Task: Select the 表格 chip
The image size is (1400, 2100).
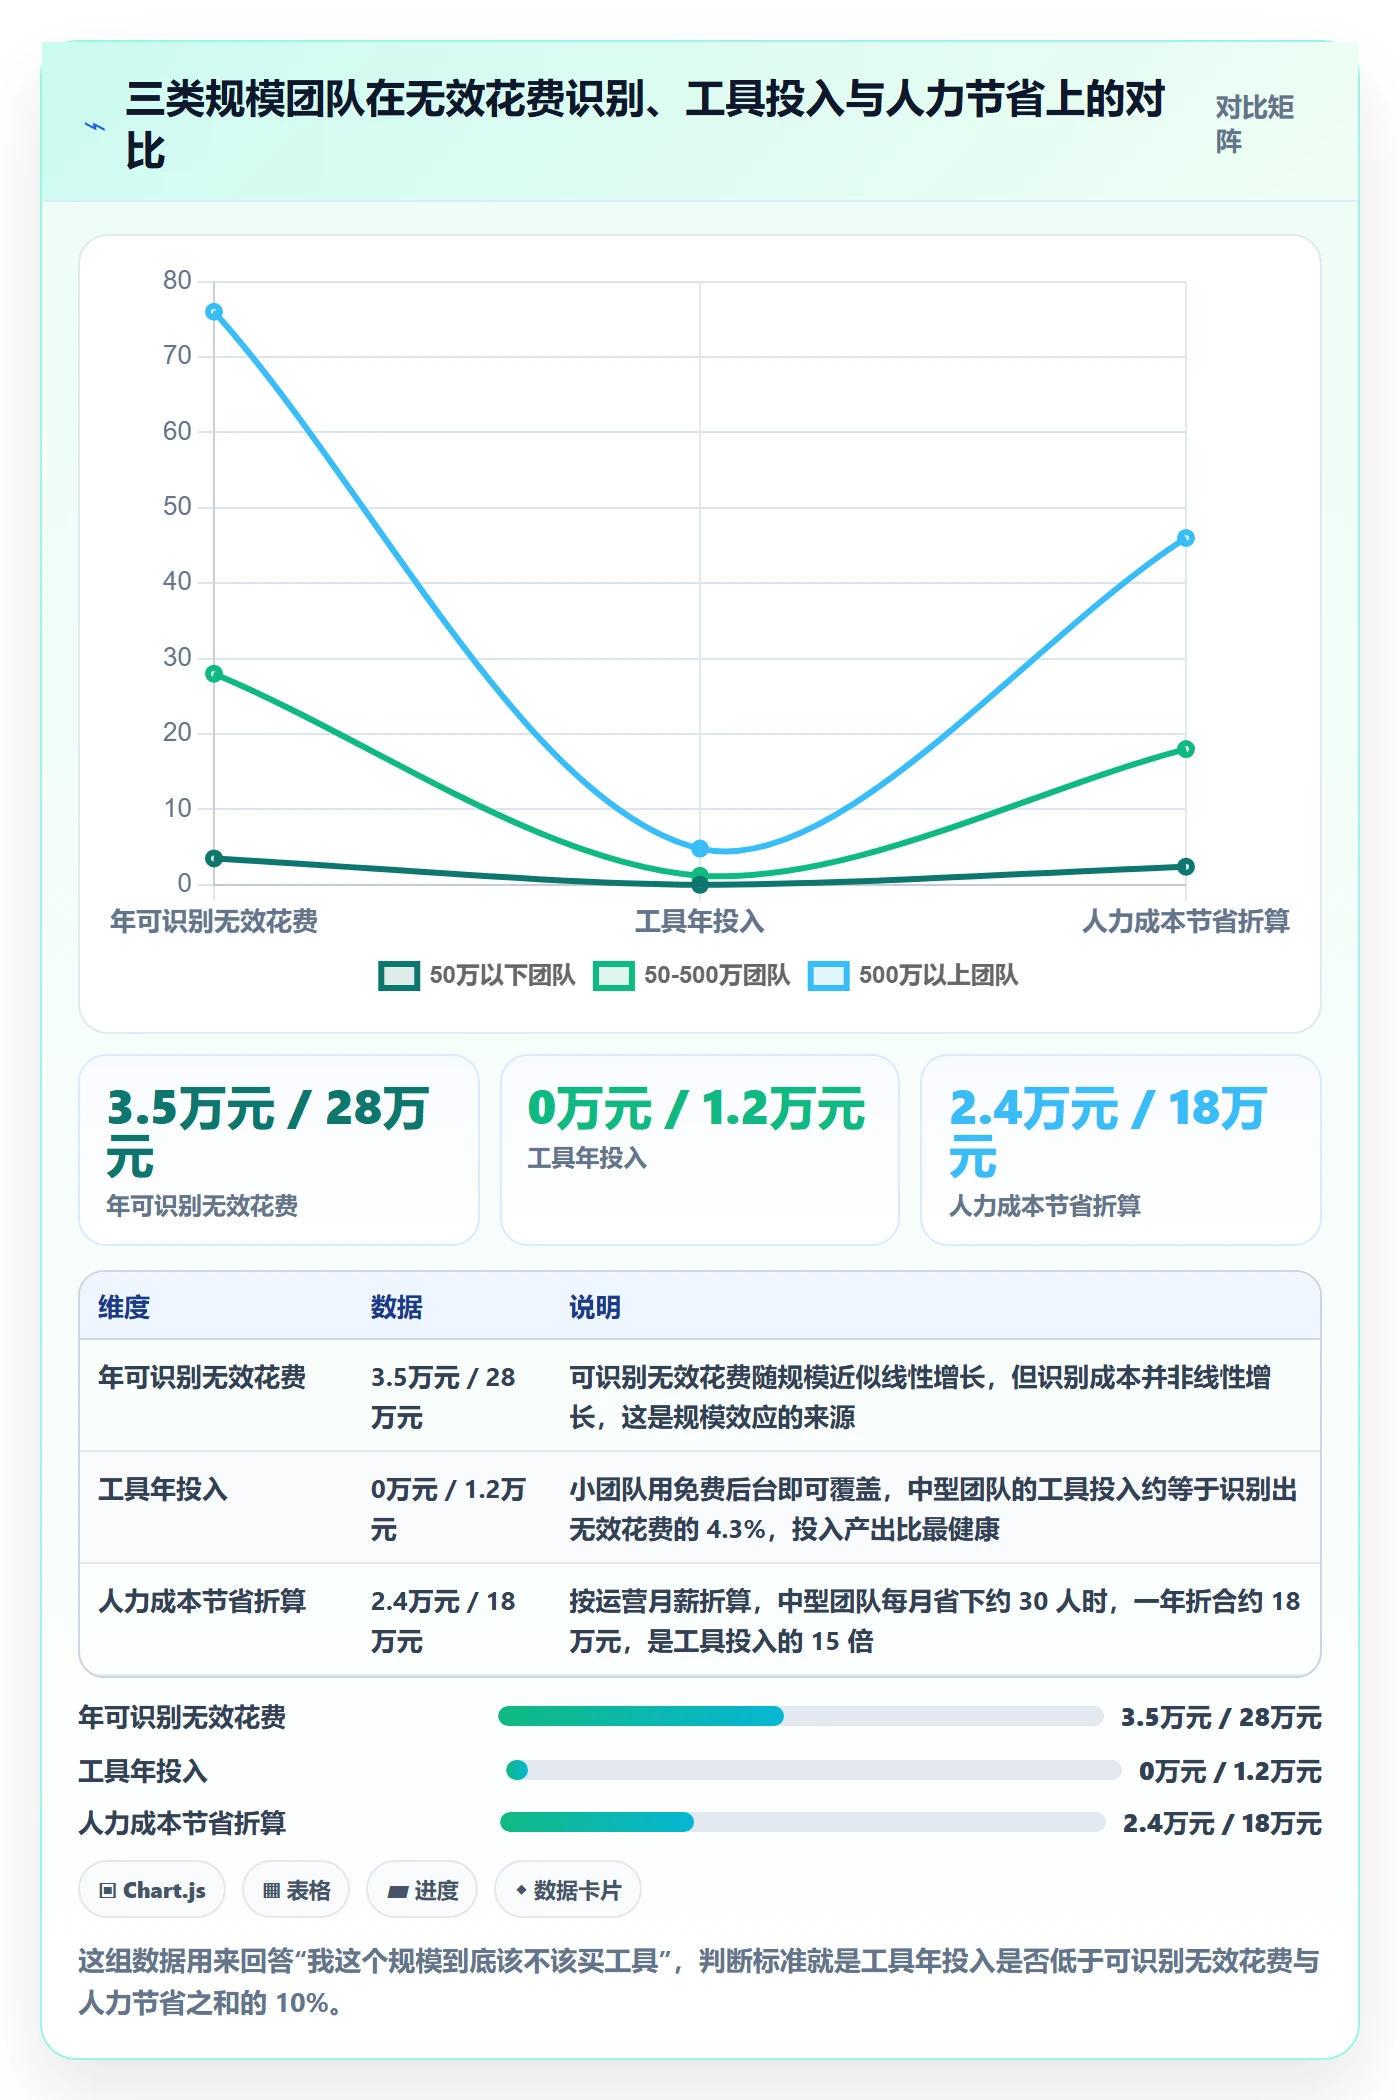Action: pos(296,1890)
